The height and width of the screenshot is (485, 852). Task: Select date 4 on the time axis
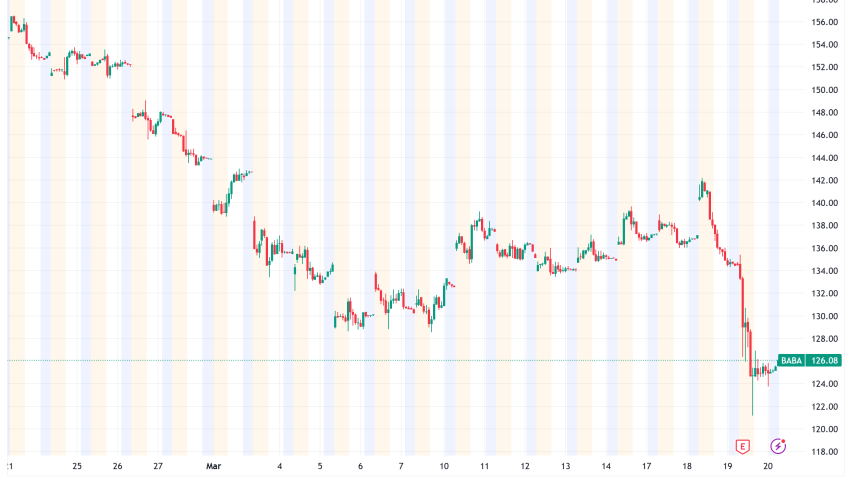point(280,466)
